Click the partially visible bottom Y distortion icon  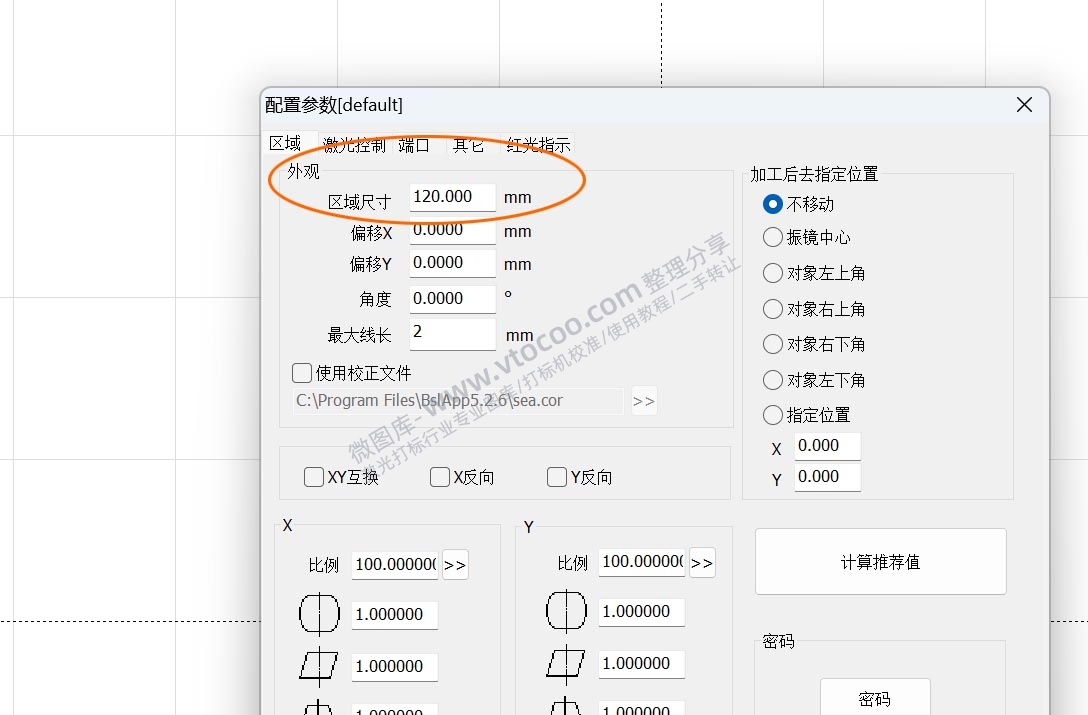[565, 708]
